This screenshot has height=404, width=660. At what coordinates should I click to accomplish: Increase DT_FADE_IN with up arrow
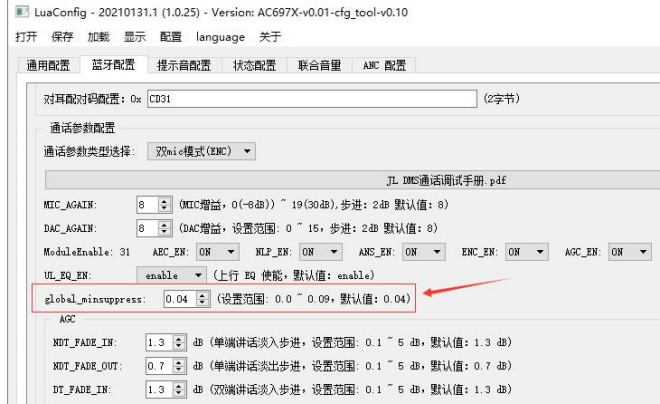point(179,386)
